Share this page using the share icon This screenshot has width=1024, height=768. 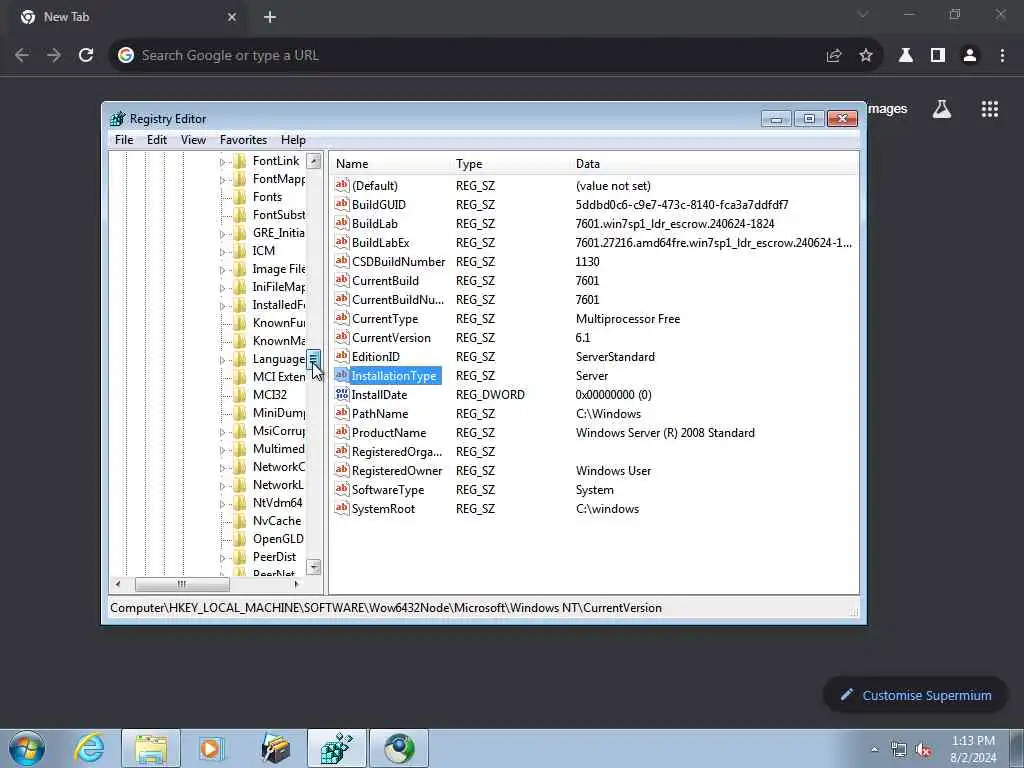pyautogui.click(x=834, y=56)
